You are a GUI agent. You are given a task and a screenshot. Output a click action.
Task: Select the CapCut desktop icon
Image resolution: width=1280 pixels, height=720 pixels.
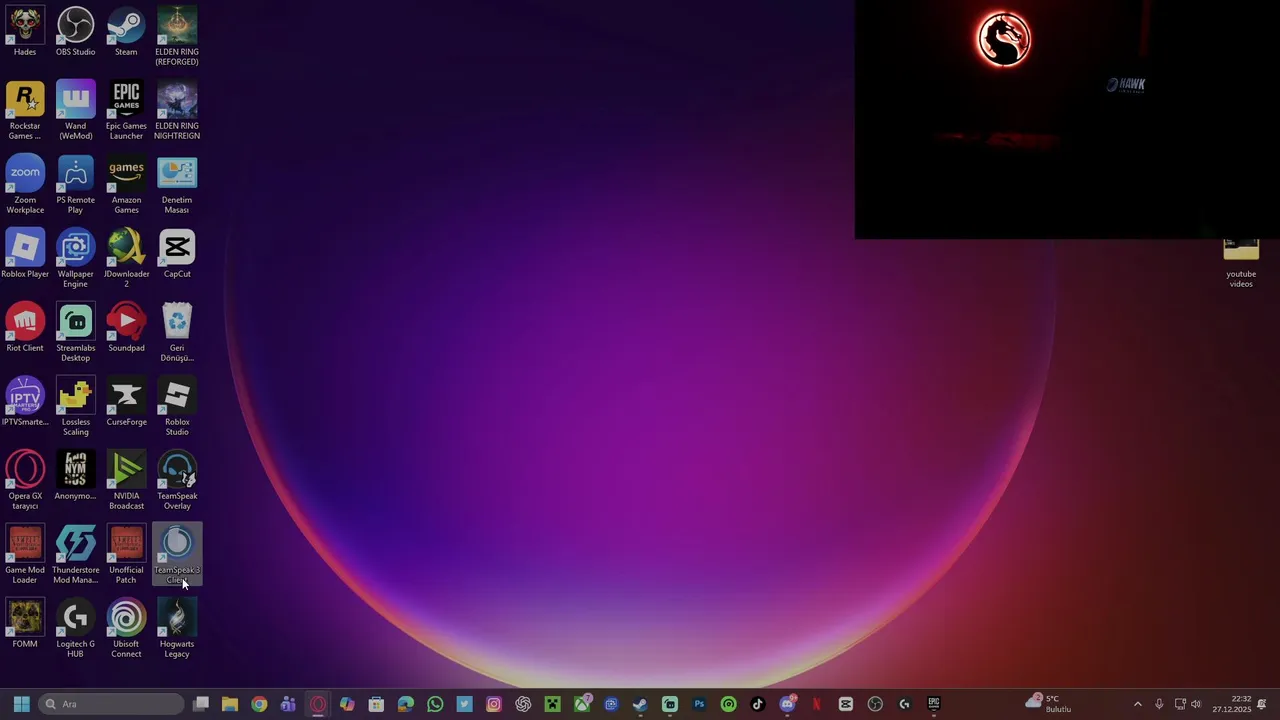(177, 254)
